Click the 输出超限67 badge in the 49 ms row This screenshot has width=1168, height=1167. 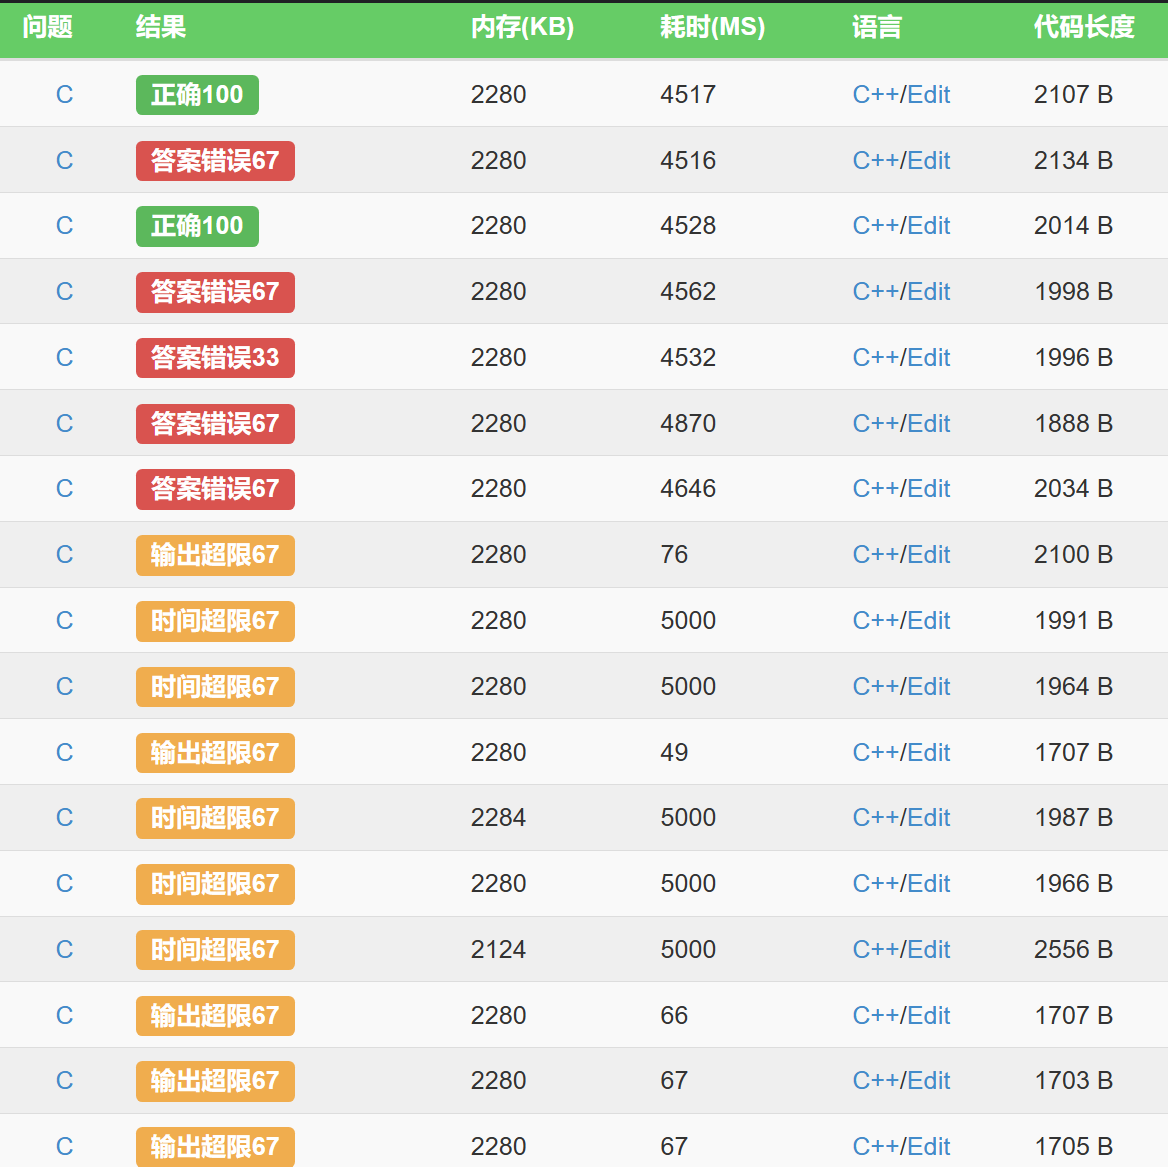[x=215, y=752]
